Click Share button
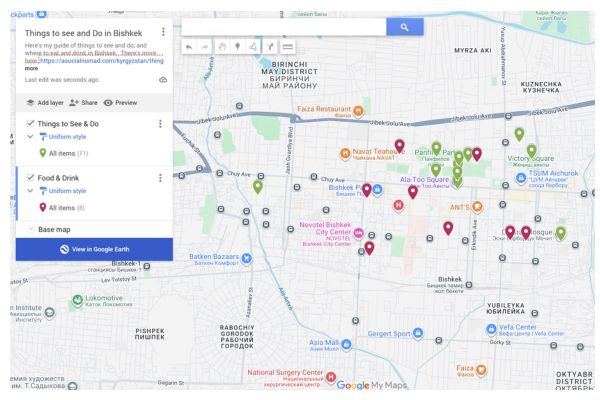The width and height of the screenshot is (600, 400). click(83, 103)
